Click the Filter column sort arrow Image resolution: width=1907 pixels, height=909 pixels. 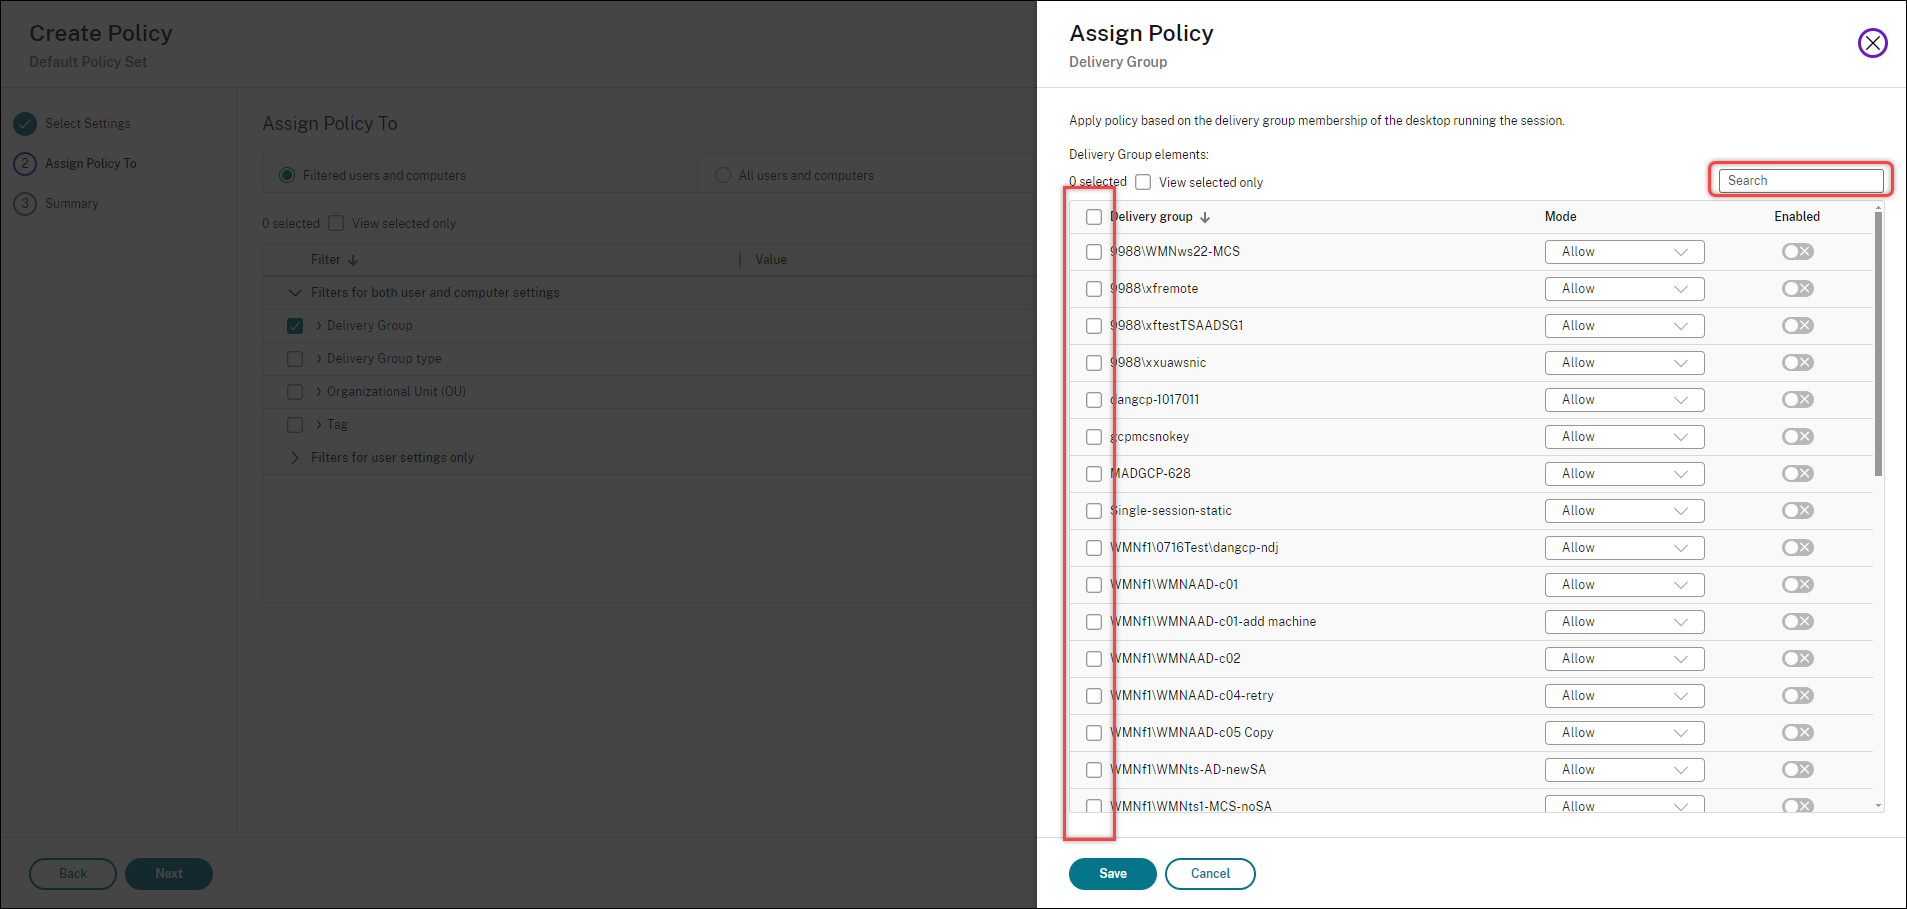click(353, 260)
